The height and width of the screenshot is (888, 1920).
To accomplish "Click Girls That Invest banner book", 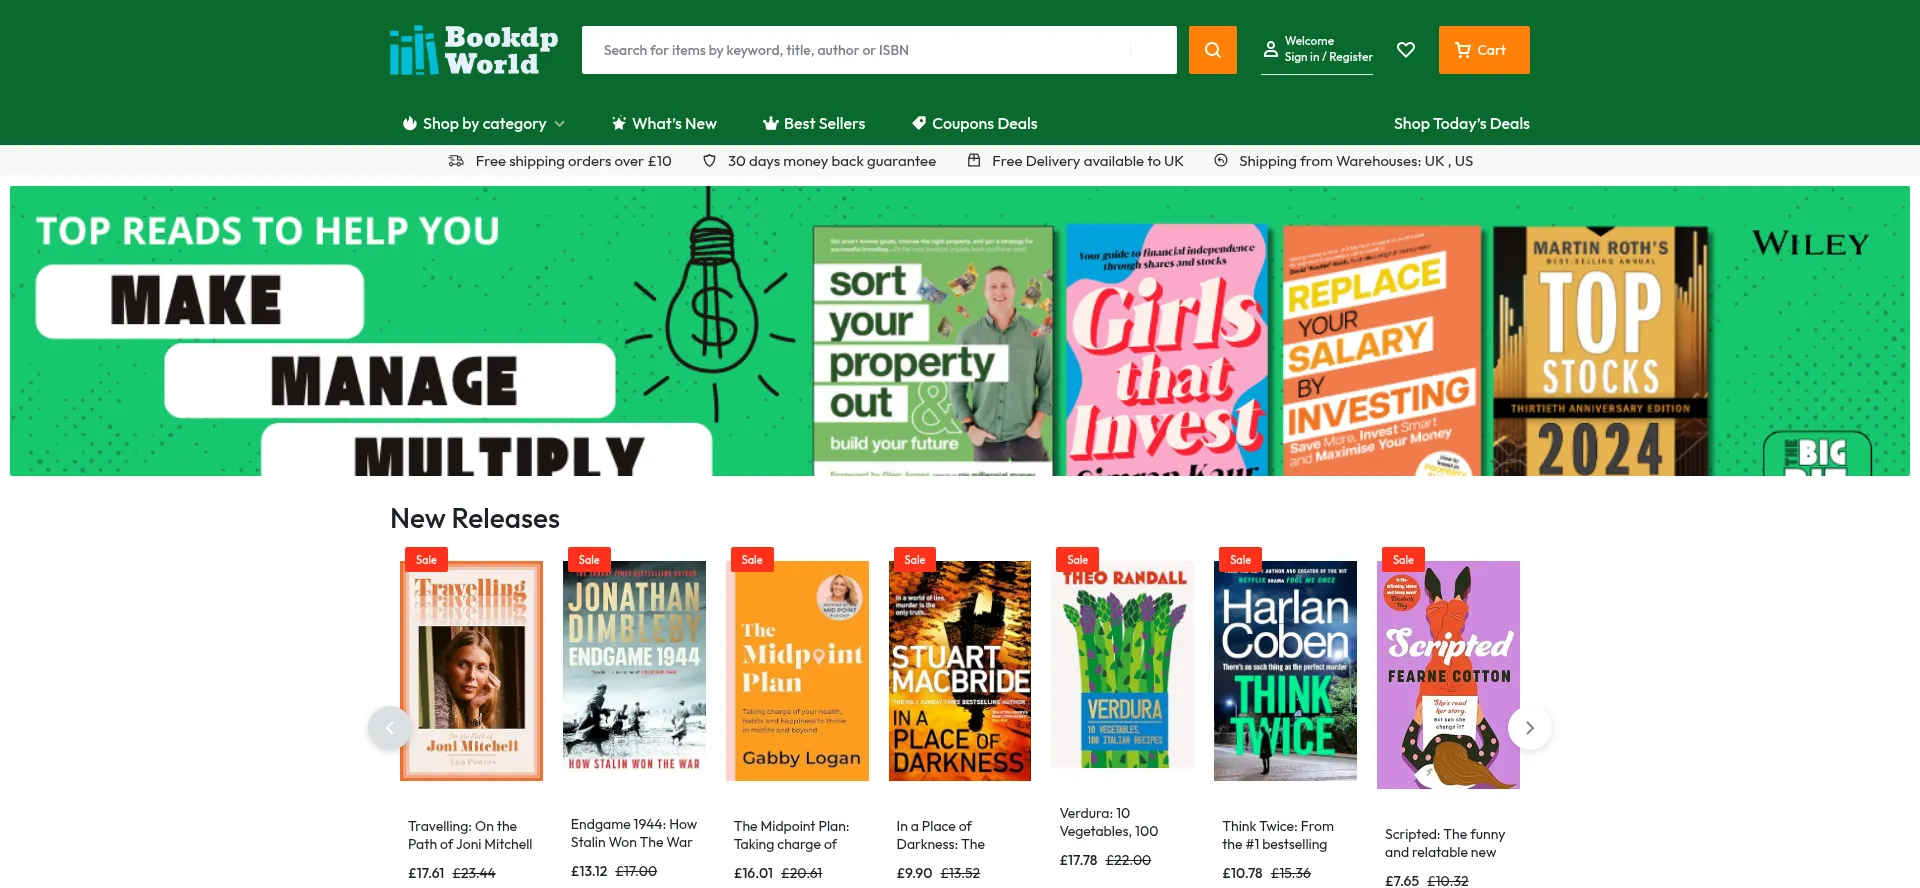I will coord(1166,351).
